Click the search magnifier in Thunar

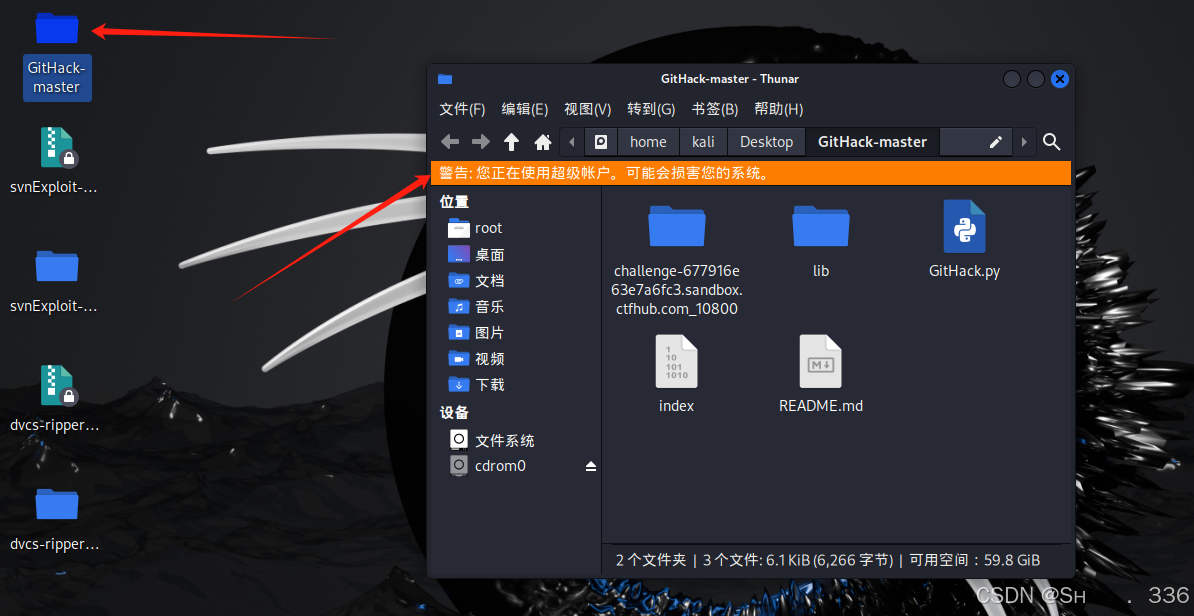tap(1052, 142)
